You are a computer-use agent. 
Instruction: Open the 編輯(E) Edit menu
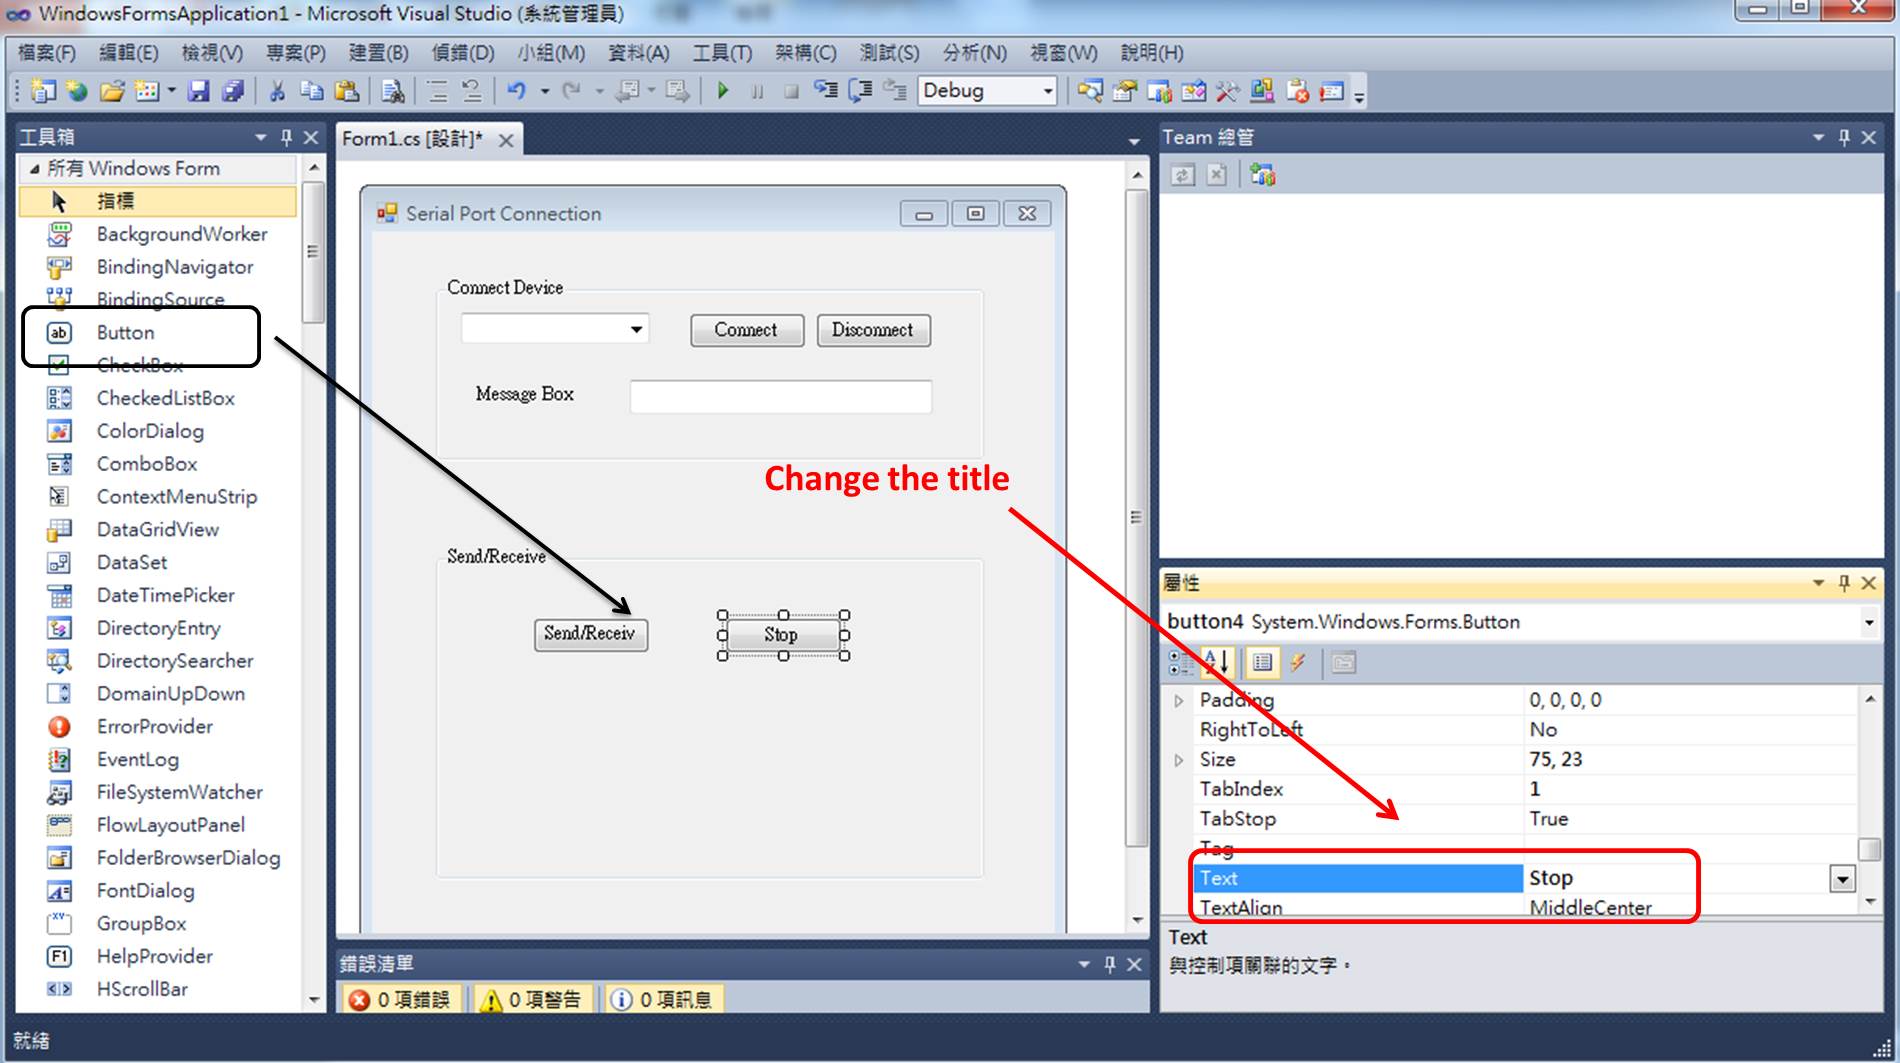pos(129,52)
